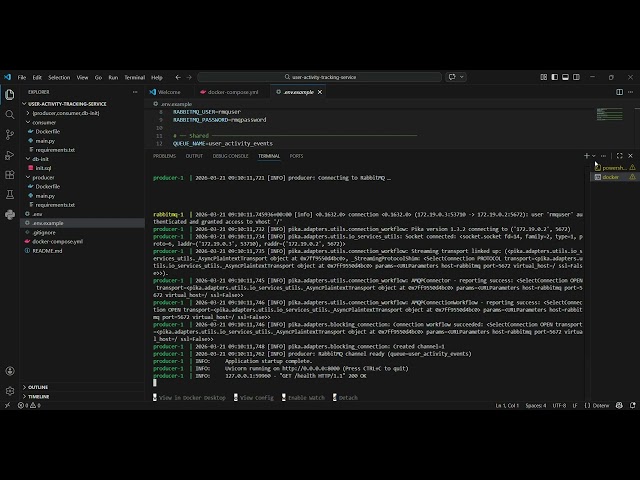Toggle the bottom panel visibility

coord(565,77)
